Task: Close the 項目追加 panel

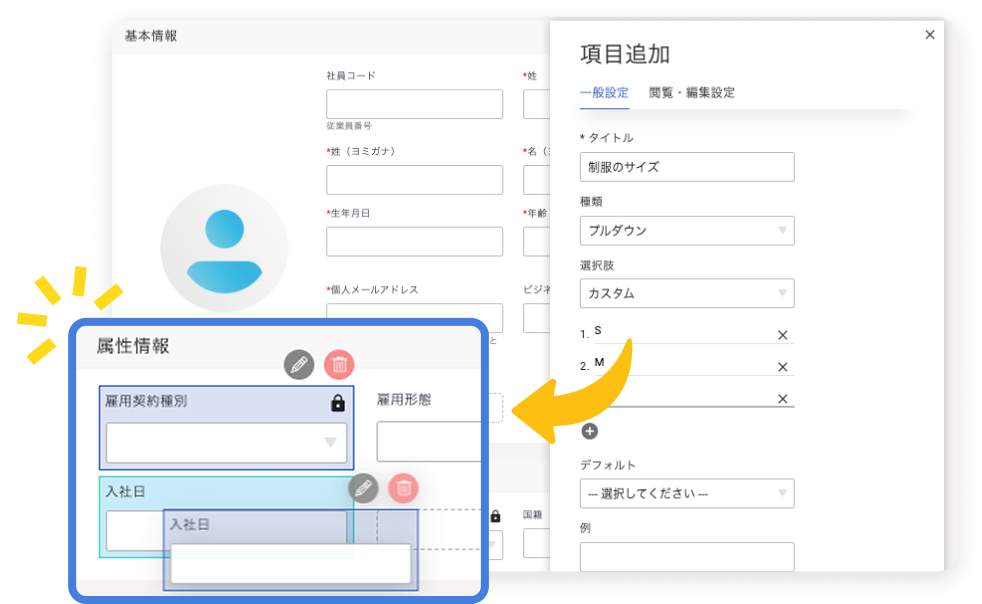Action: (x=930, y=35)
